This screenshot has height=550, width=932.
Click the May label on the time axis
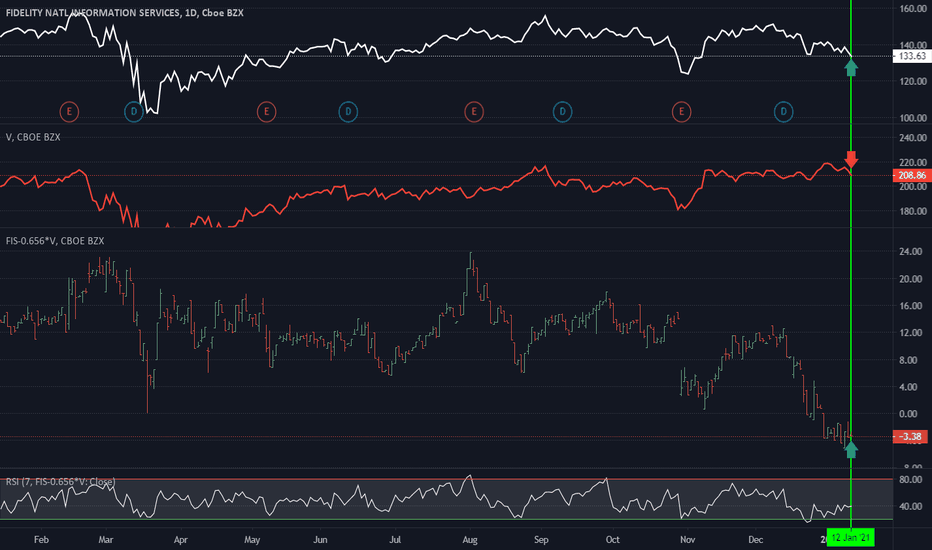coord(252,540)
